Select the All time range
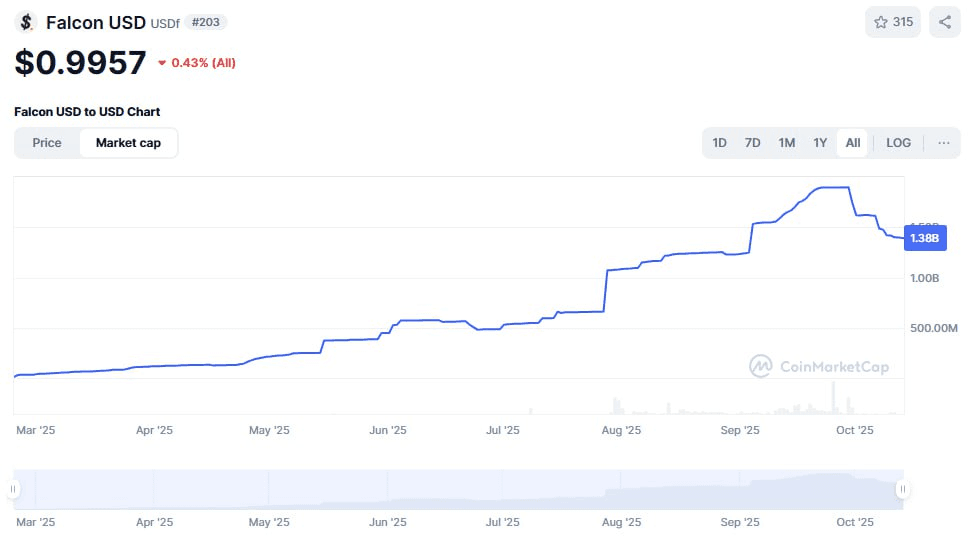970x537 pixels. pyautogui.click(x=852, y=143)
